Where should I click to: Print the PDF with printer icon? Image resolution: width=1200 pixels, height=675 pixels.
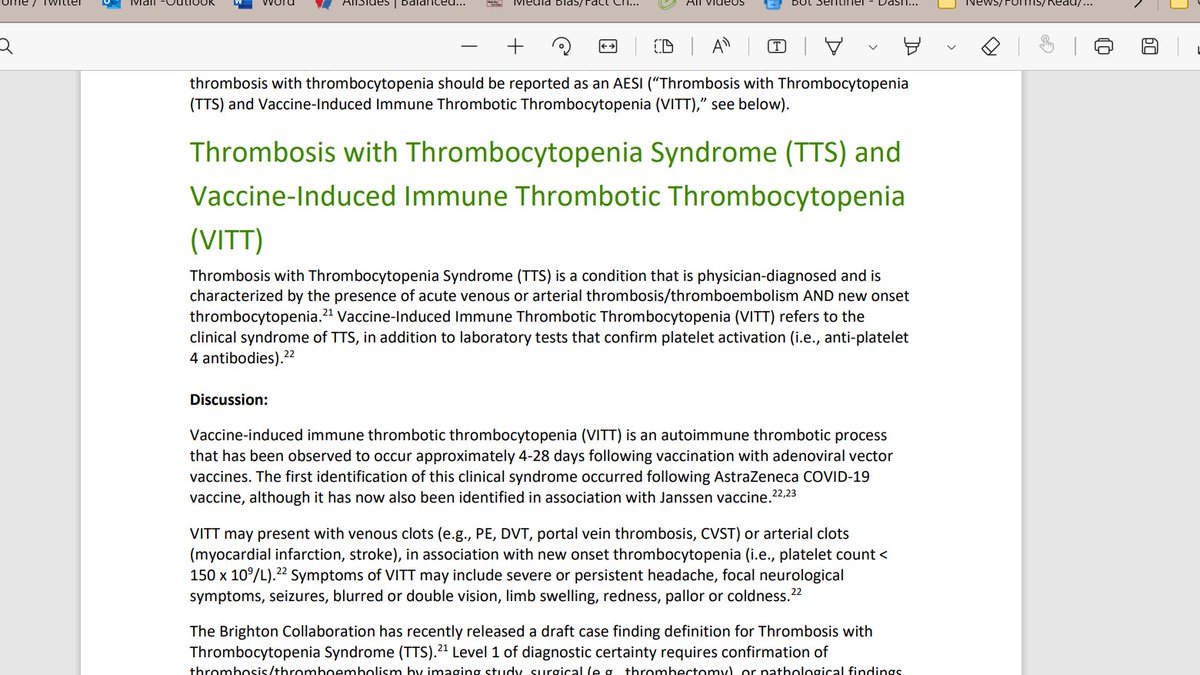(1104, 46)
